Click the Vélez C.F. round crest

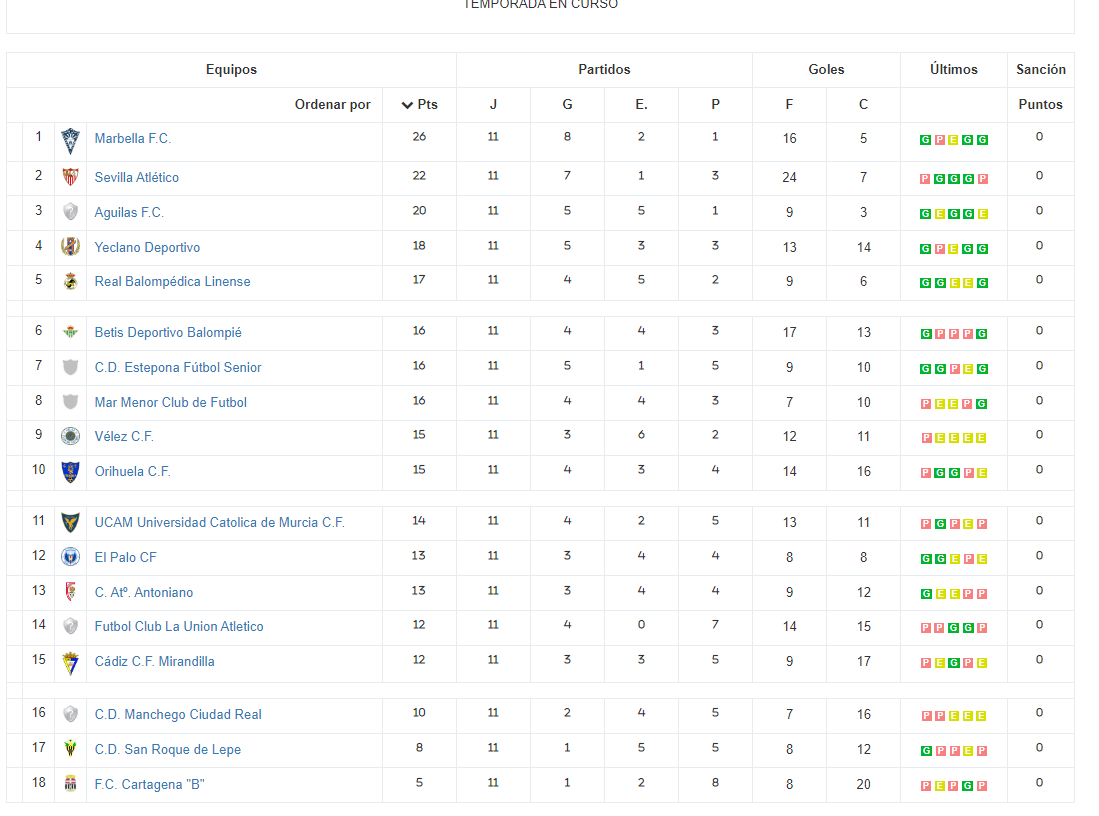click(x=70, y=436)
